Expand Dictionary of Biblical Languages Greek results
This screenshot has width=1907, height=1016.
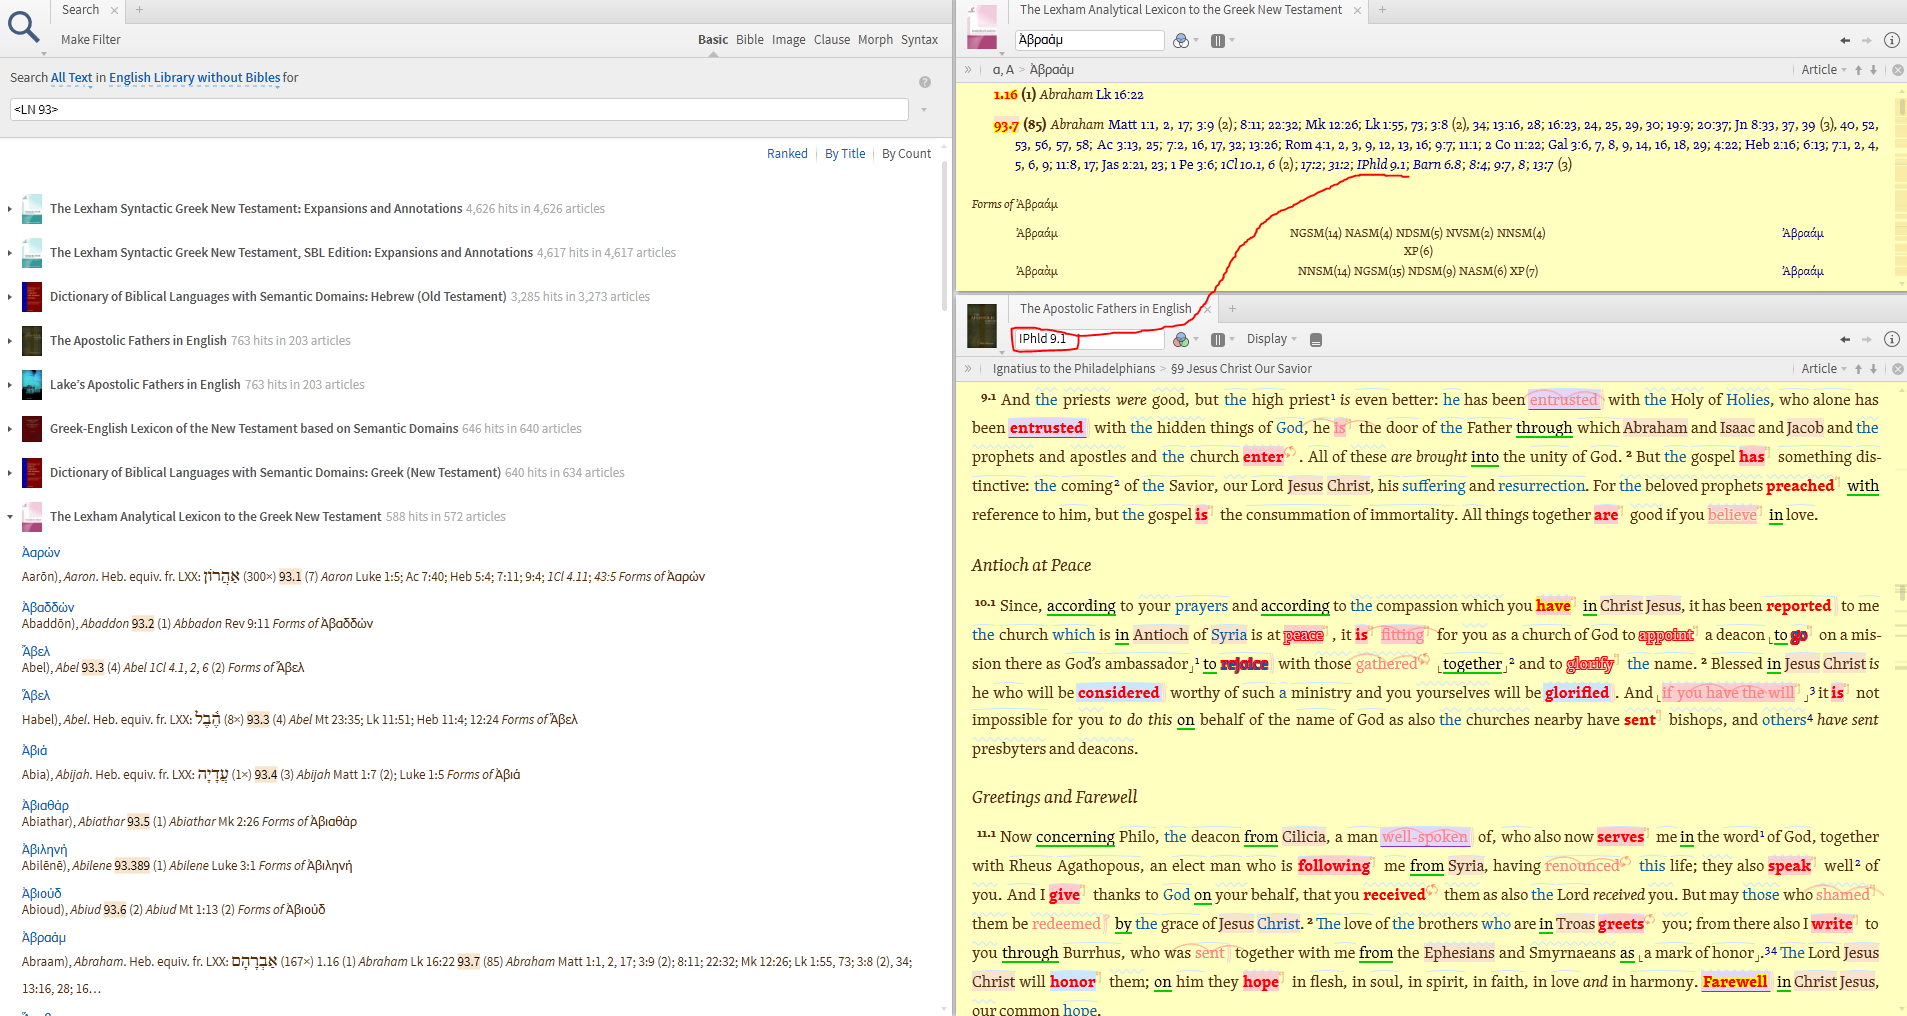tap(10, 473)
